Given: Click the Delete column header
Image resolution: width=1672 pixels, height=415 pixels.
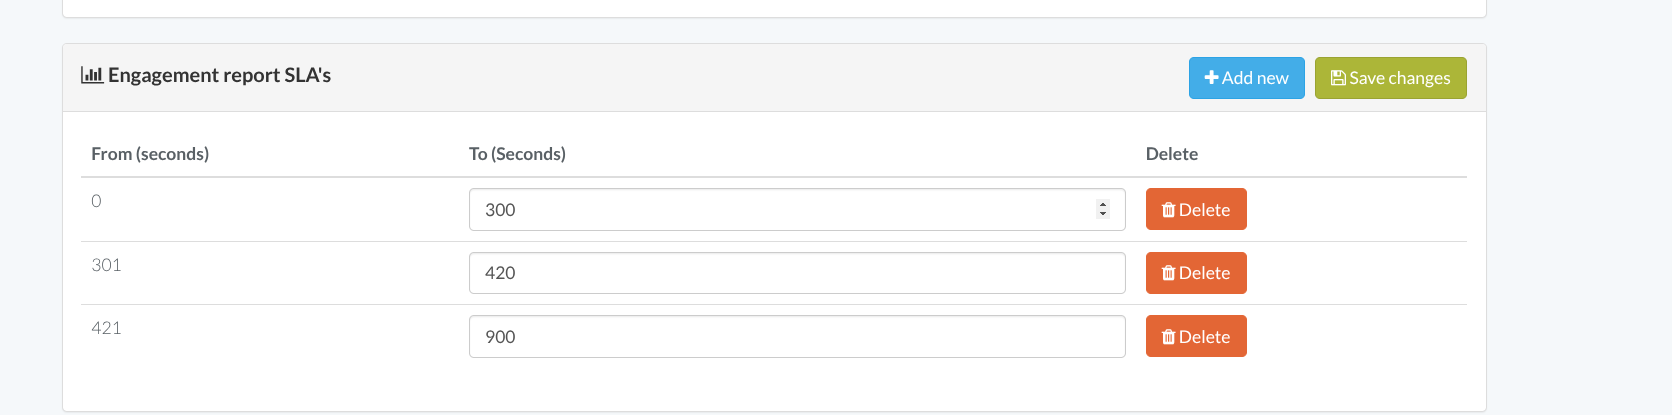Looking at the screenshot, I should point(1172,154).
